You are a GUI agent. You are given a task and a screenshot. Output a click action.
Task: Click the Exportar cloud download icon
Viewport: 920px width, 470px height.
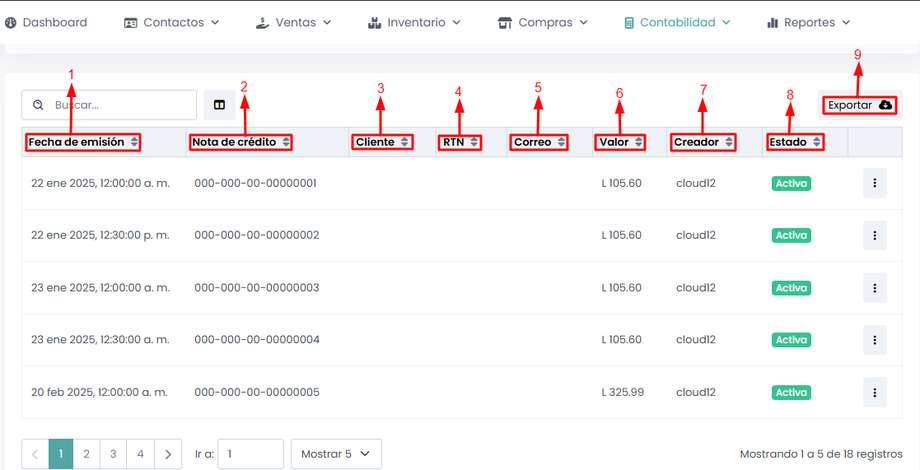(885, 105)
